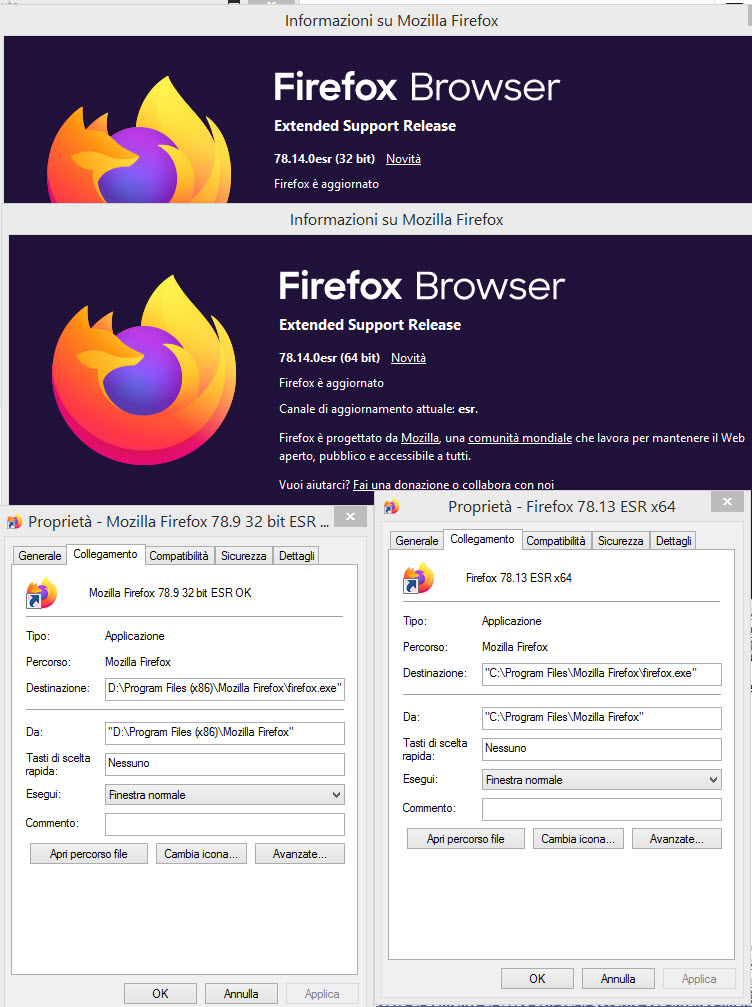Click Apri percorso file in 78.9 32 bit properties
The width and height of the screenshot is (752, 1007).
point(89,854)
